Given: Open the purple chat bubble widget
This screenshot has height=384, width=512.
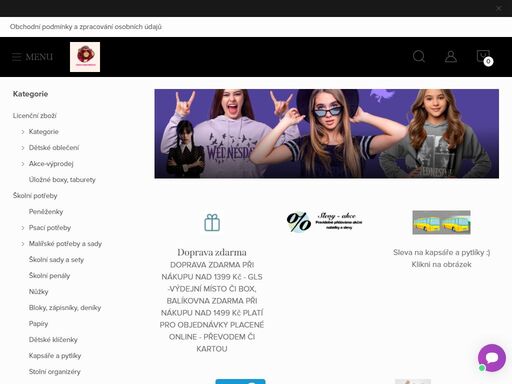Looking at the screenshot, I should coord(492,358).
